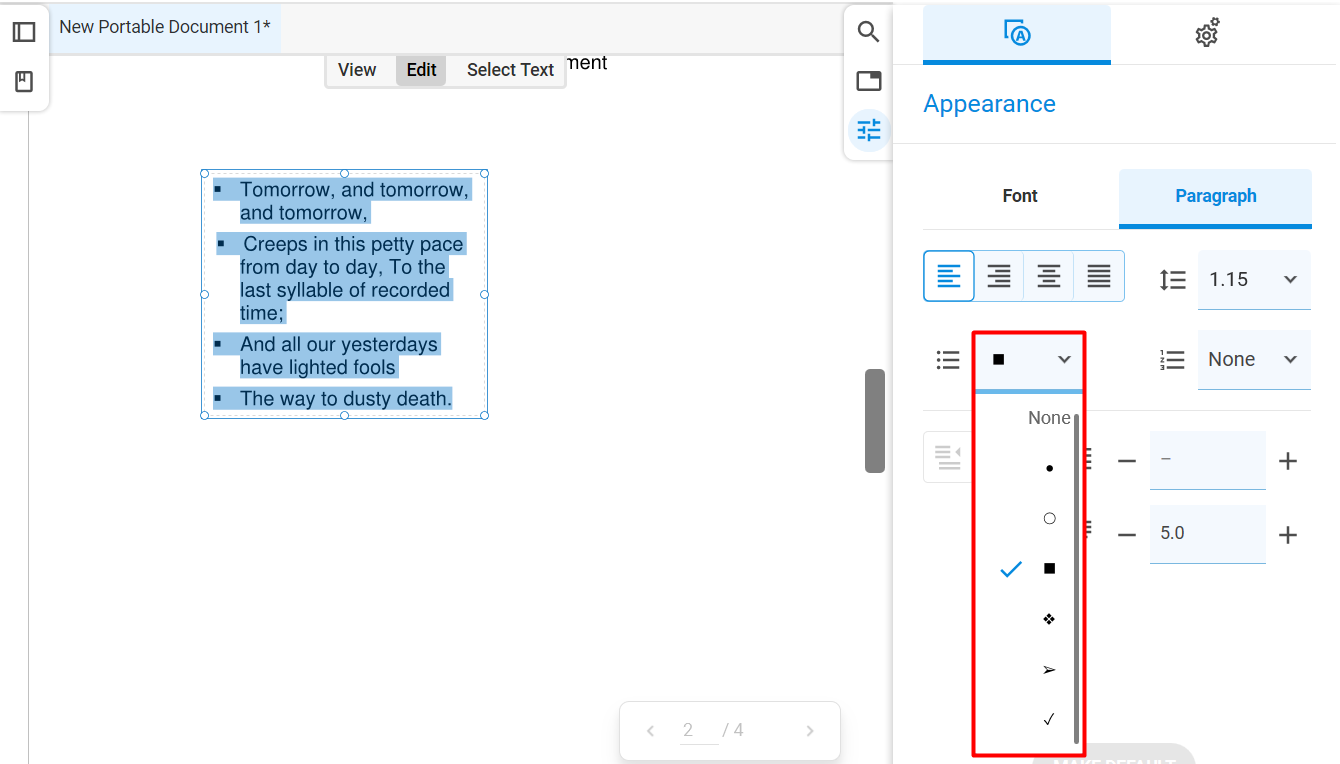Image resolution: width=1340 pixels, height=764 pixels.
Task: Toggle the sidebar panel icon
Action: pyautogui.click(x=24, y=32)
